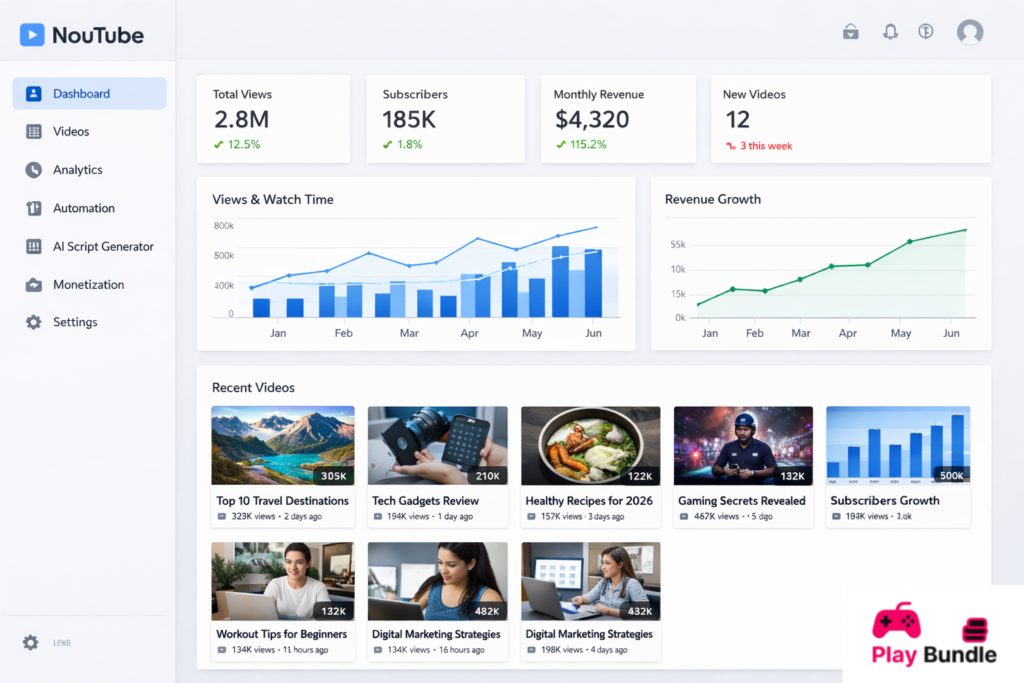
Task: Click the Analytics clock icon in sidebar
Action: (34, 170)
